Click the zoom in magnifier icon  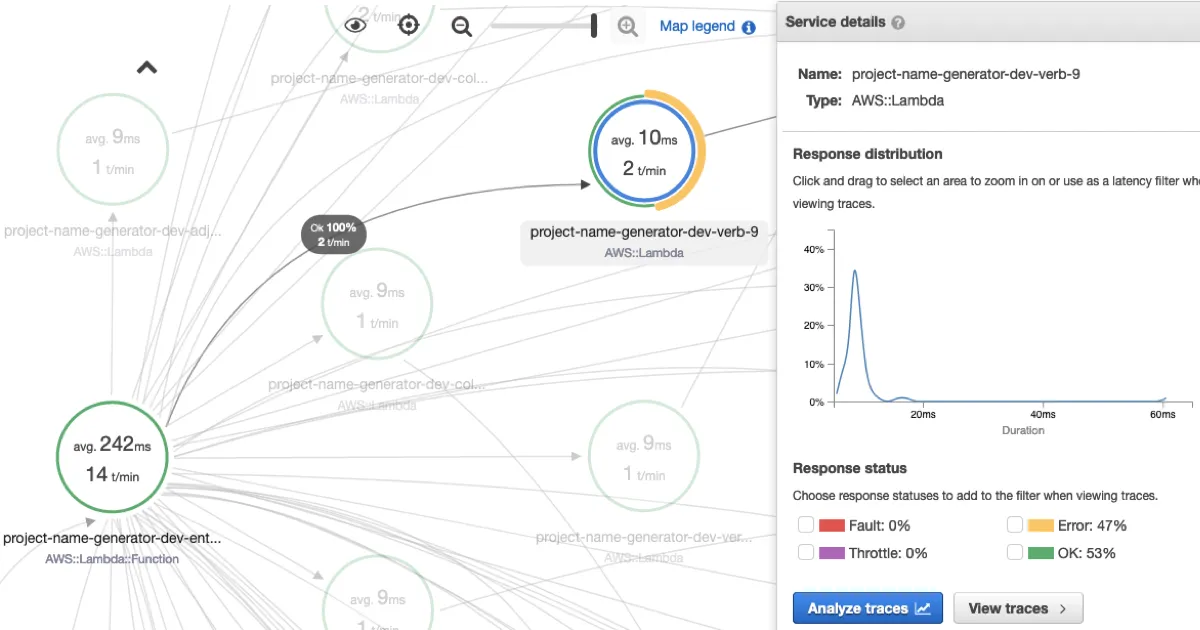(628, 27)
